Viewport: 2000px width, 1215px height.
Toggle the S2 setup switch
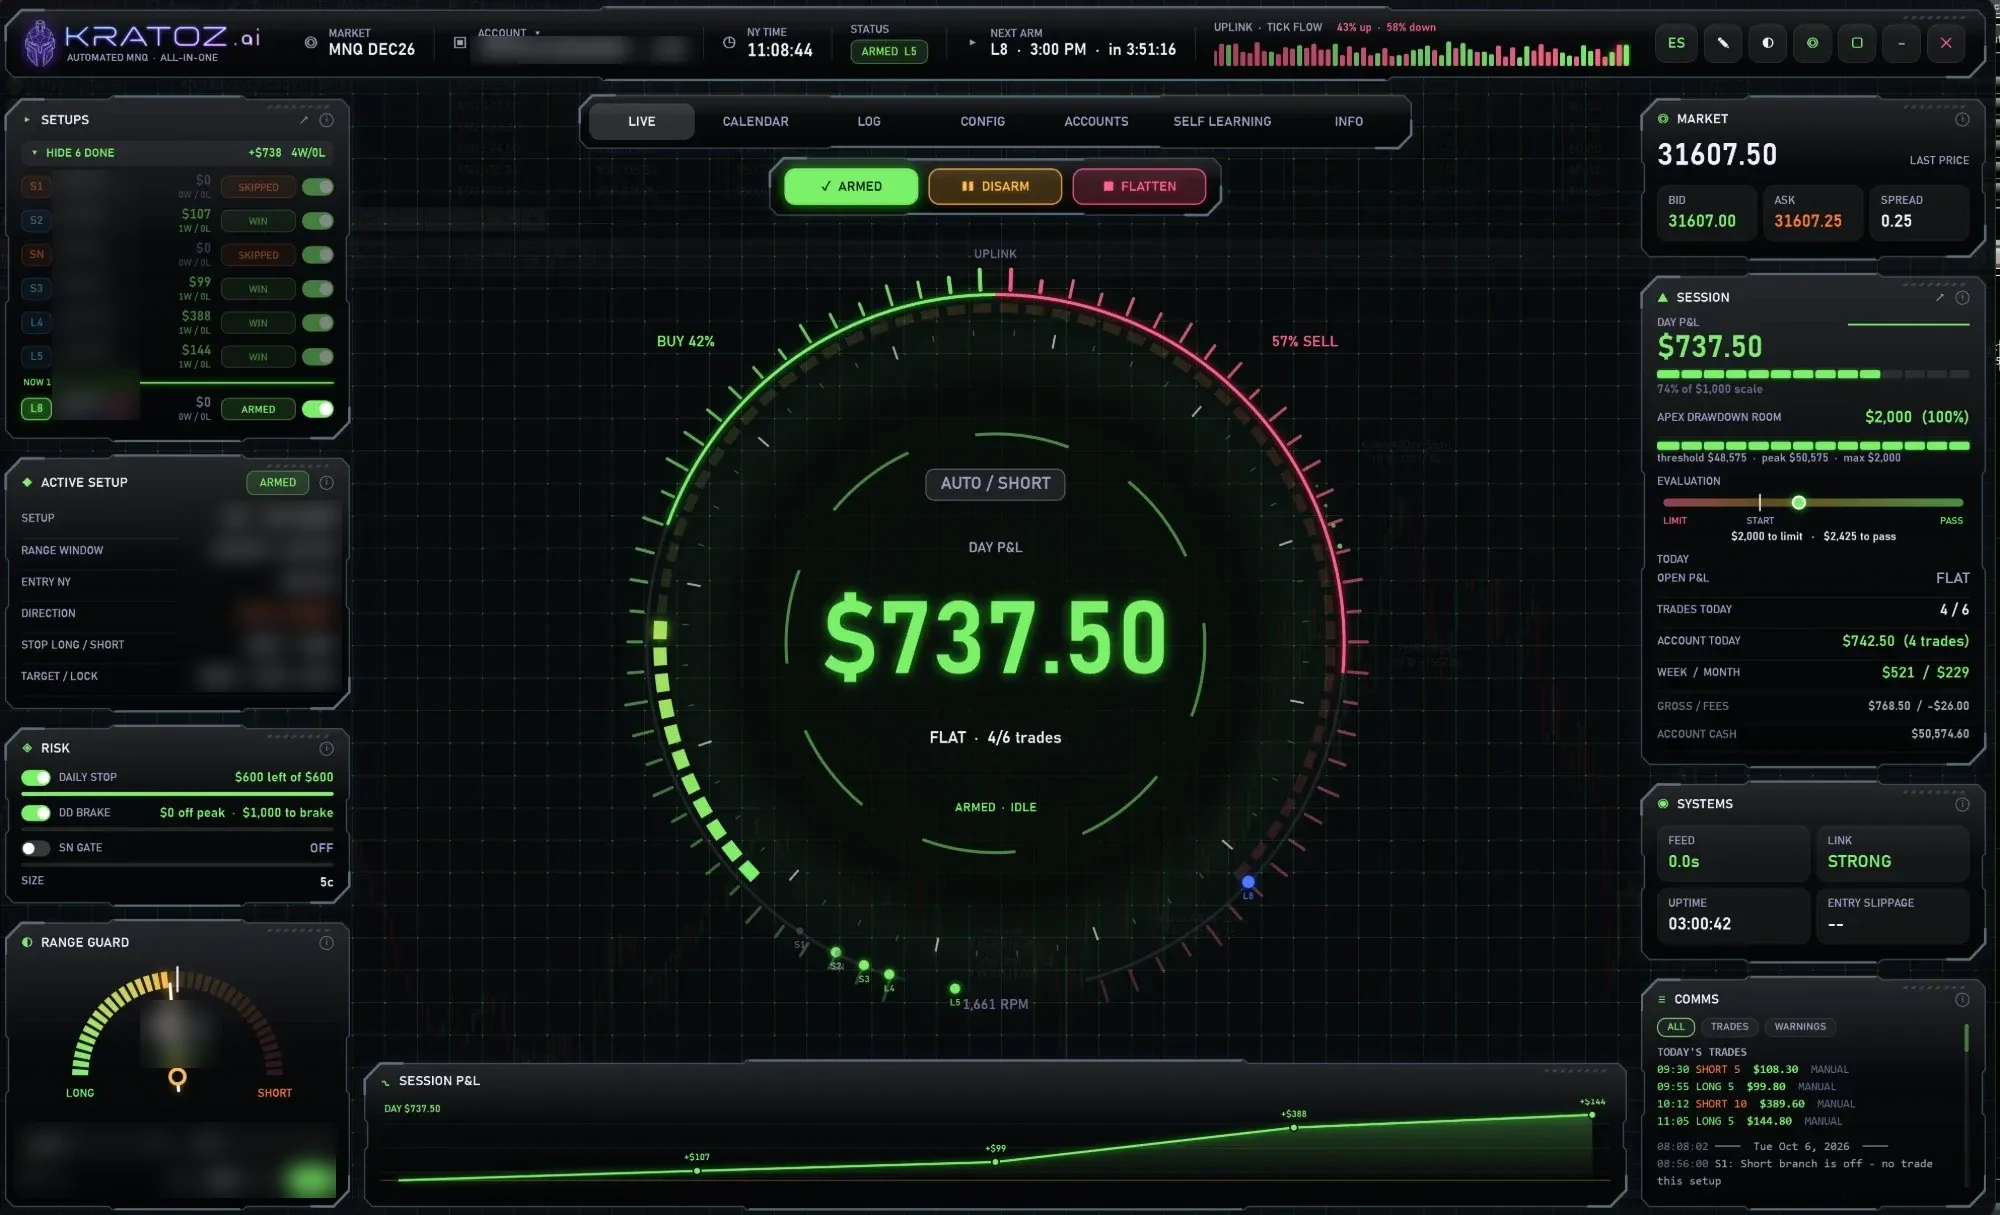click(318, 221)
